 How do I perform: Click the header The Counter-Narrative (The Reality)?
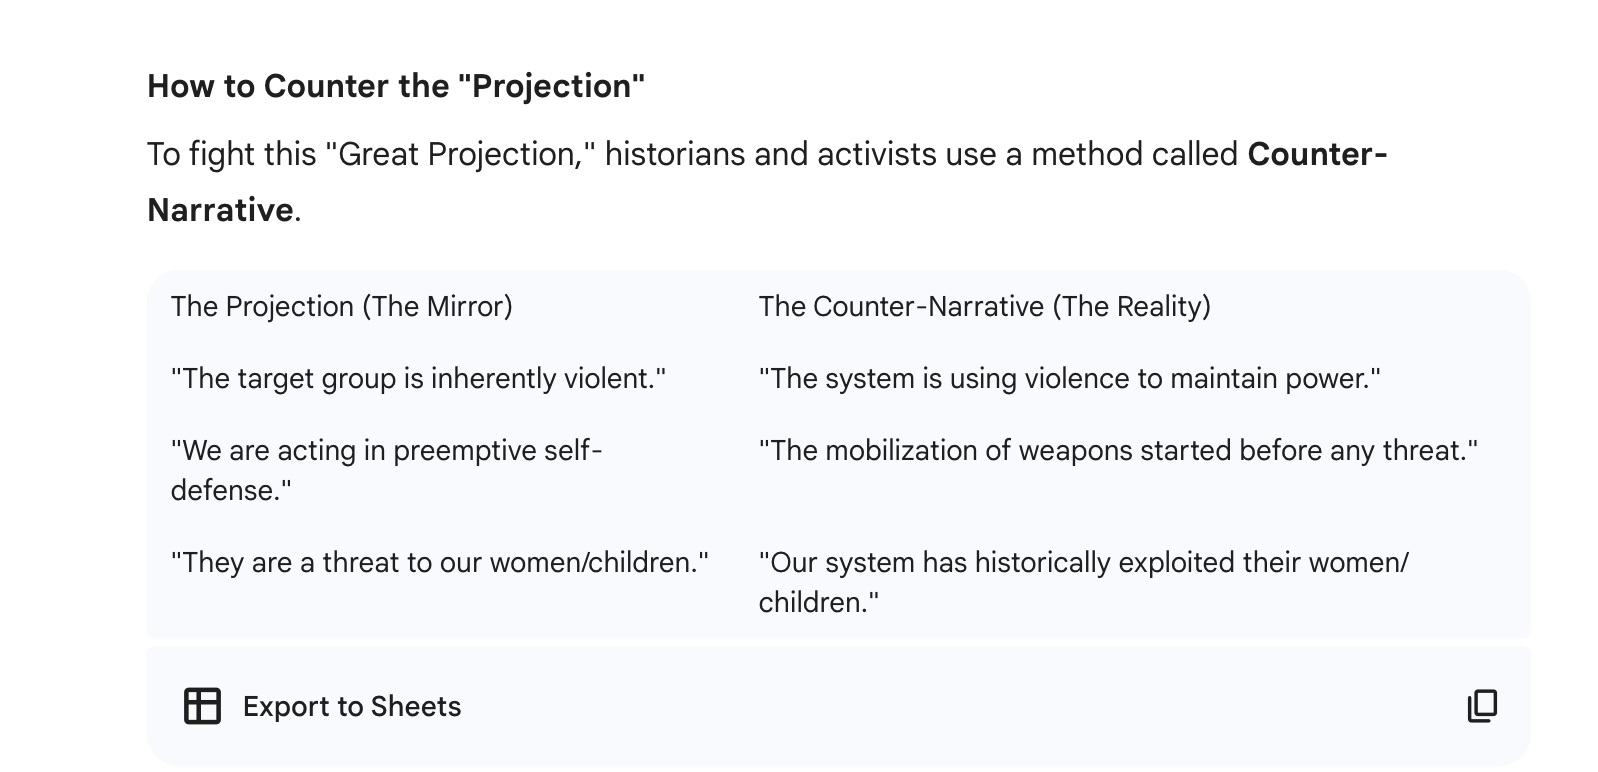[x=984, y=307]
